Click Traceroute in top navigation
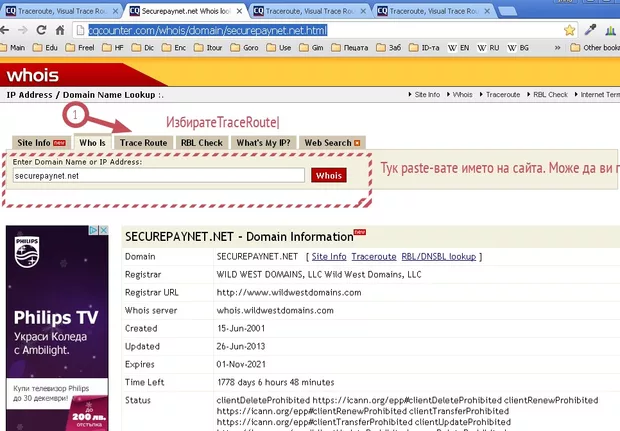The height and width of the screenshot is (431, 620). 503,95
